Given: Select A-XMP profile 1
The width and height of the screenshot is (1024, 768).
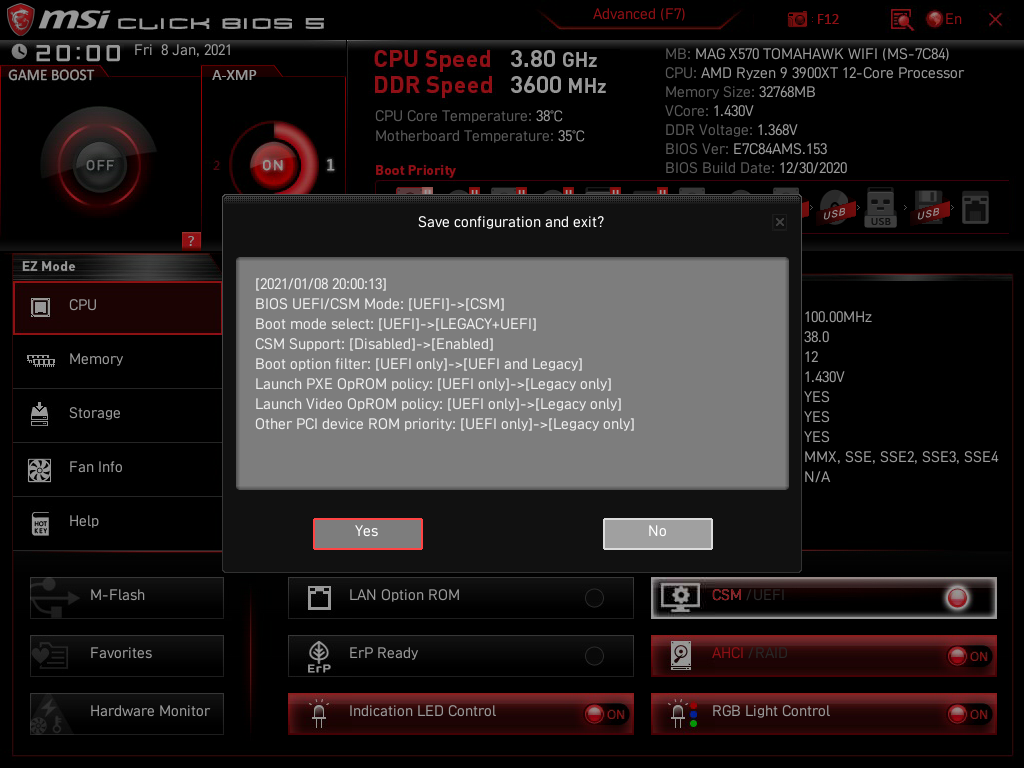Looking at the screenshot, I should click(330, 165).
